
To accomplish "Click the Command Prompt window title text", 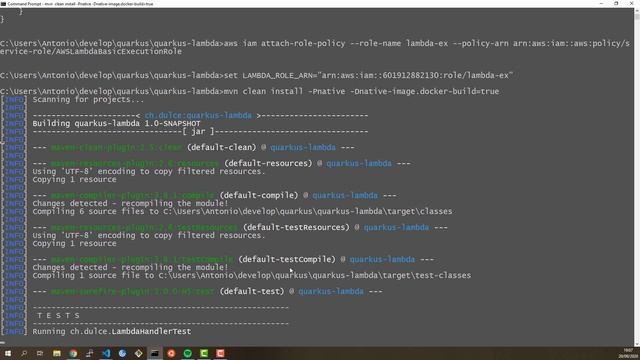I will click(80, 4).
